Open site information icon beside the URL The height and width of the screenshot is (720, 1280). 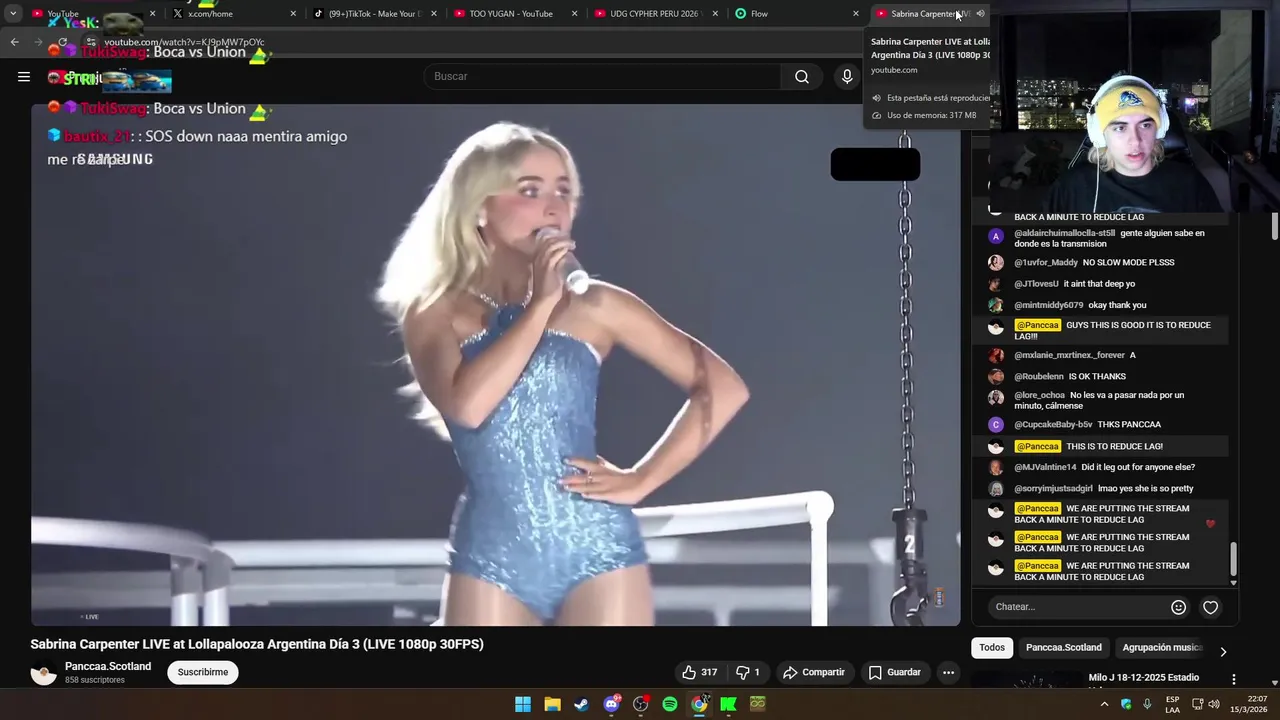tap(90, 42)
